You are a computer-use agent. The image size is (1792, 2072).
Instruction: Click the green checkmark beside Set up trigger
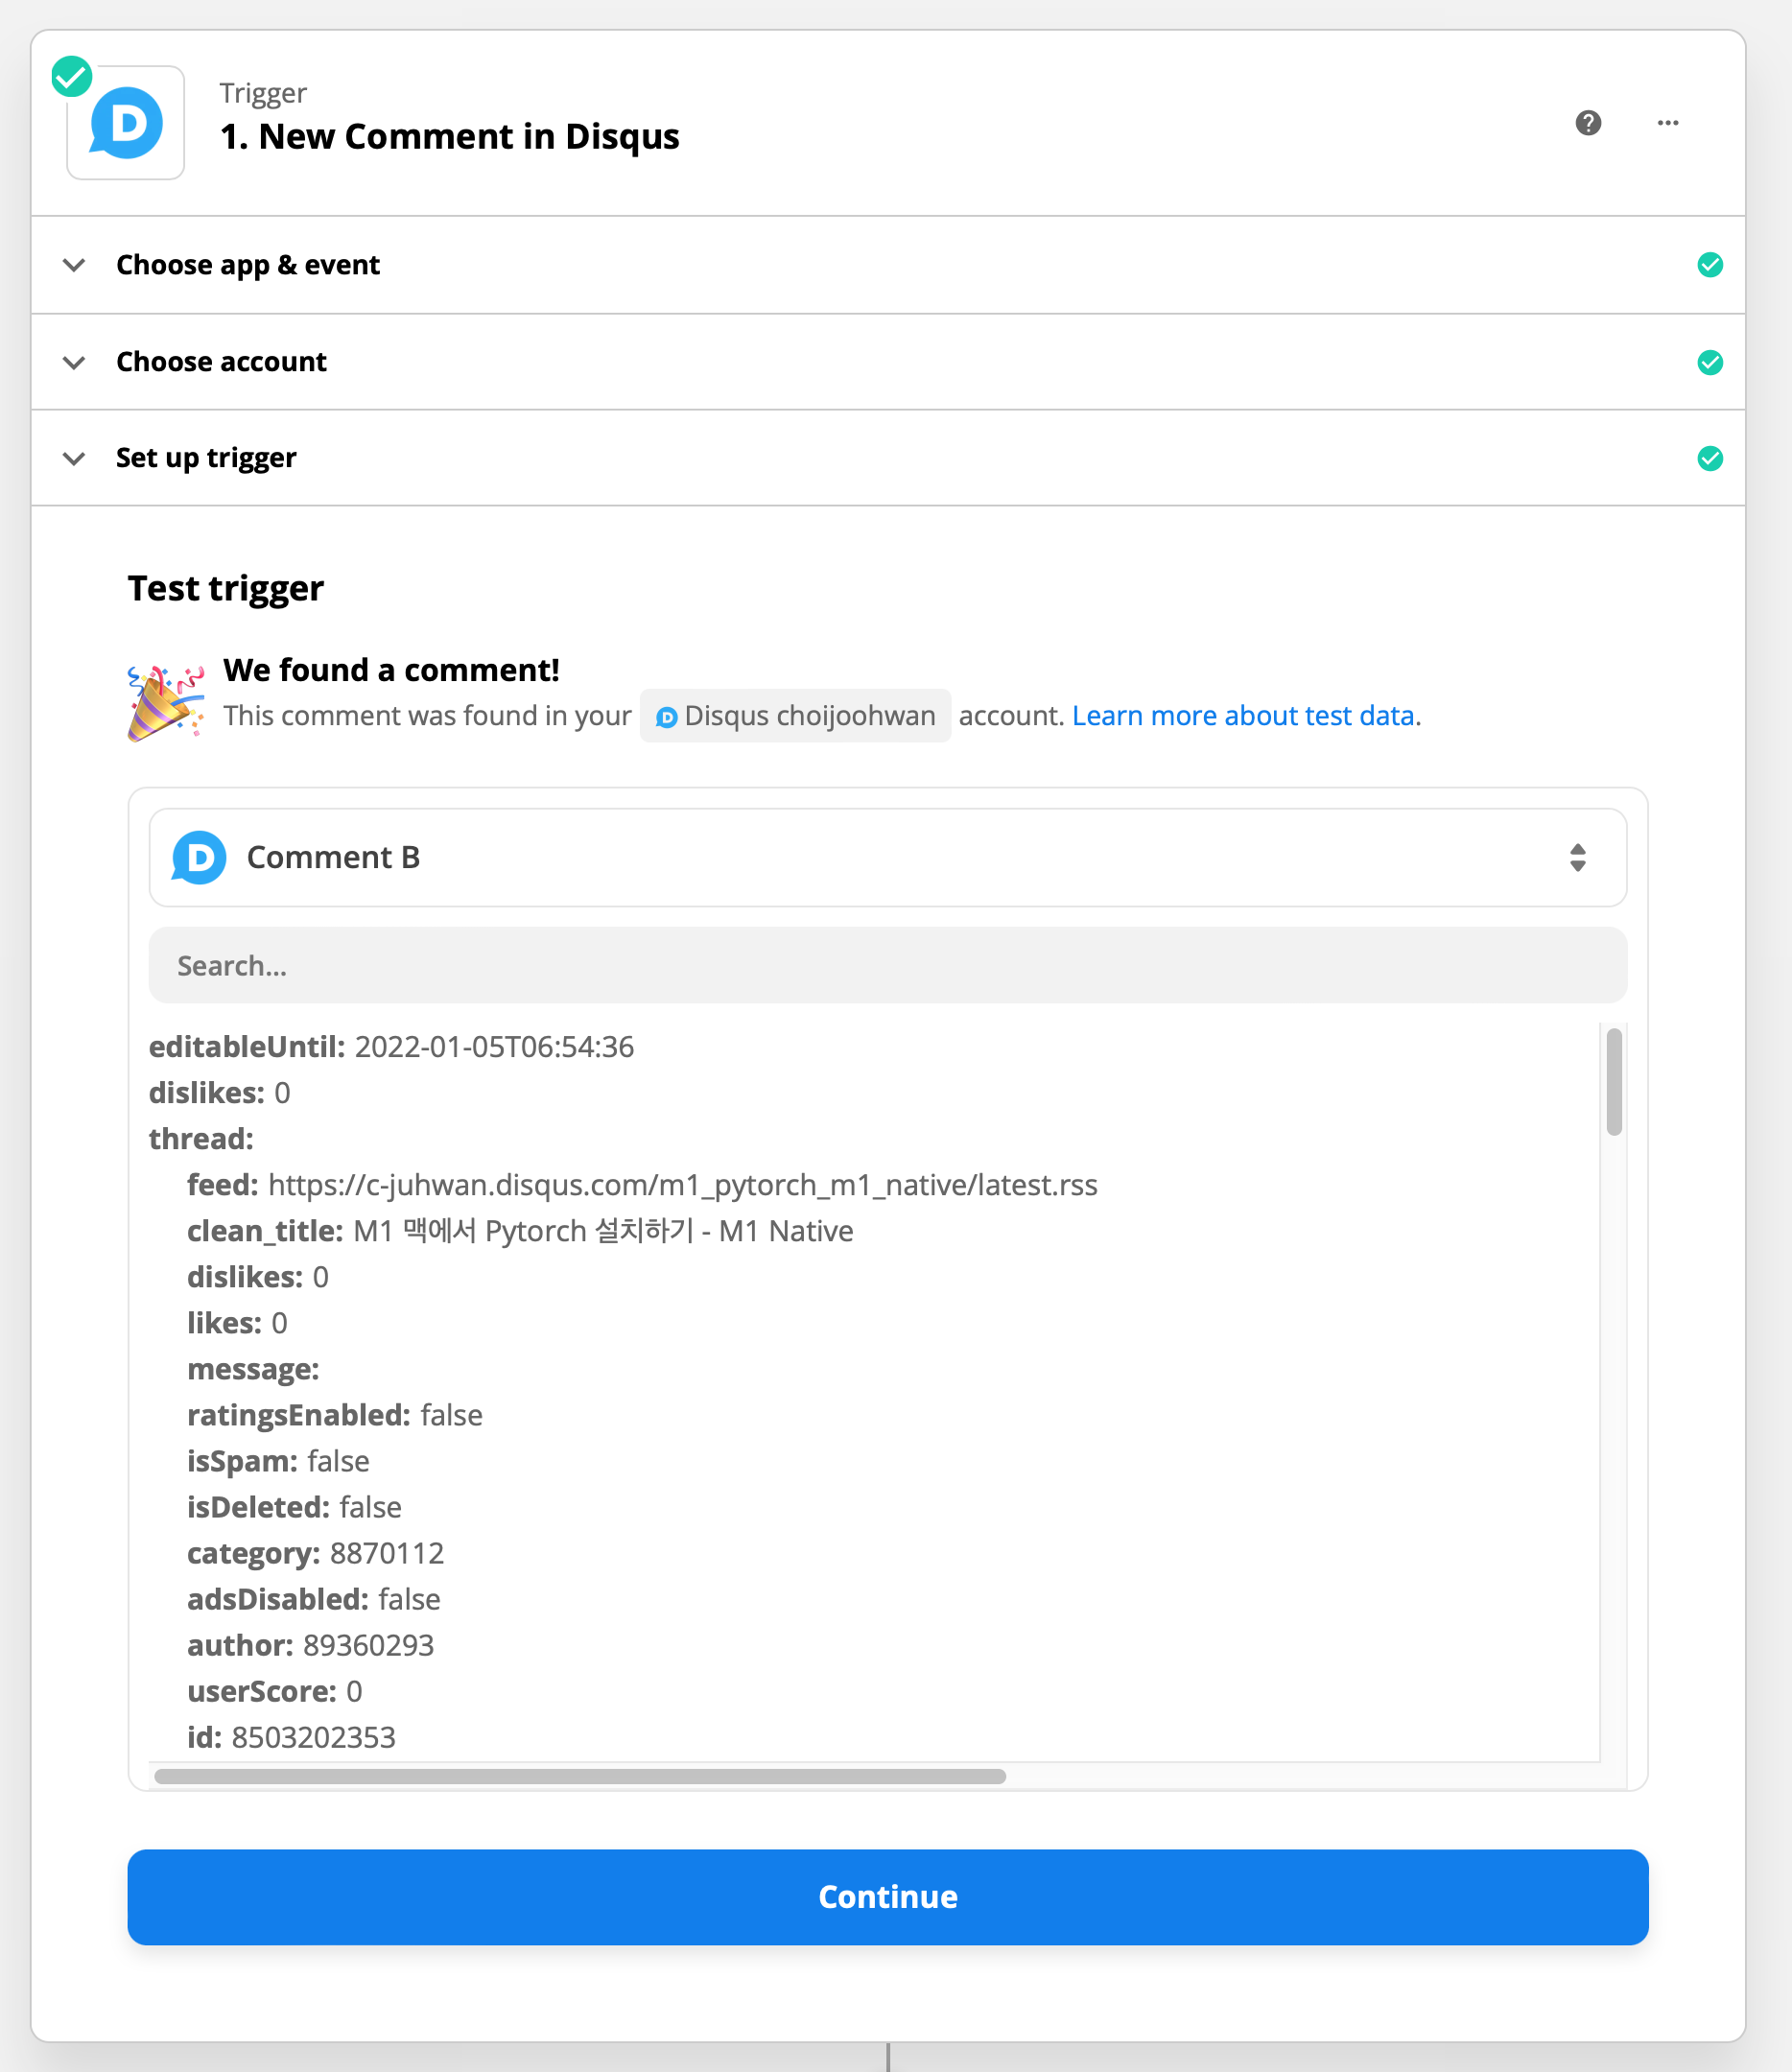click(1710, 458)
